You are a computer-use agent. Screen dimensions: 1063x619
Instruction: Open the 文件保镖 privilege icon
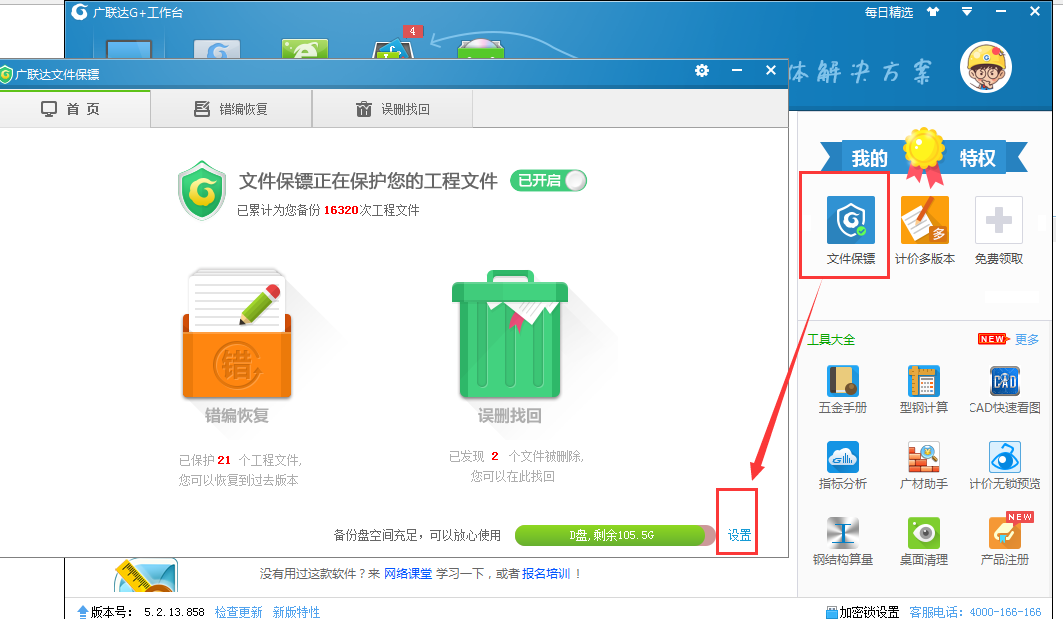click(851, 220)
